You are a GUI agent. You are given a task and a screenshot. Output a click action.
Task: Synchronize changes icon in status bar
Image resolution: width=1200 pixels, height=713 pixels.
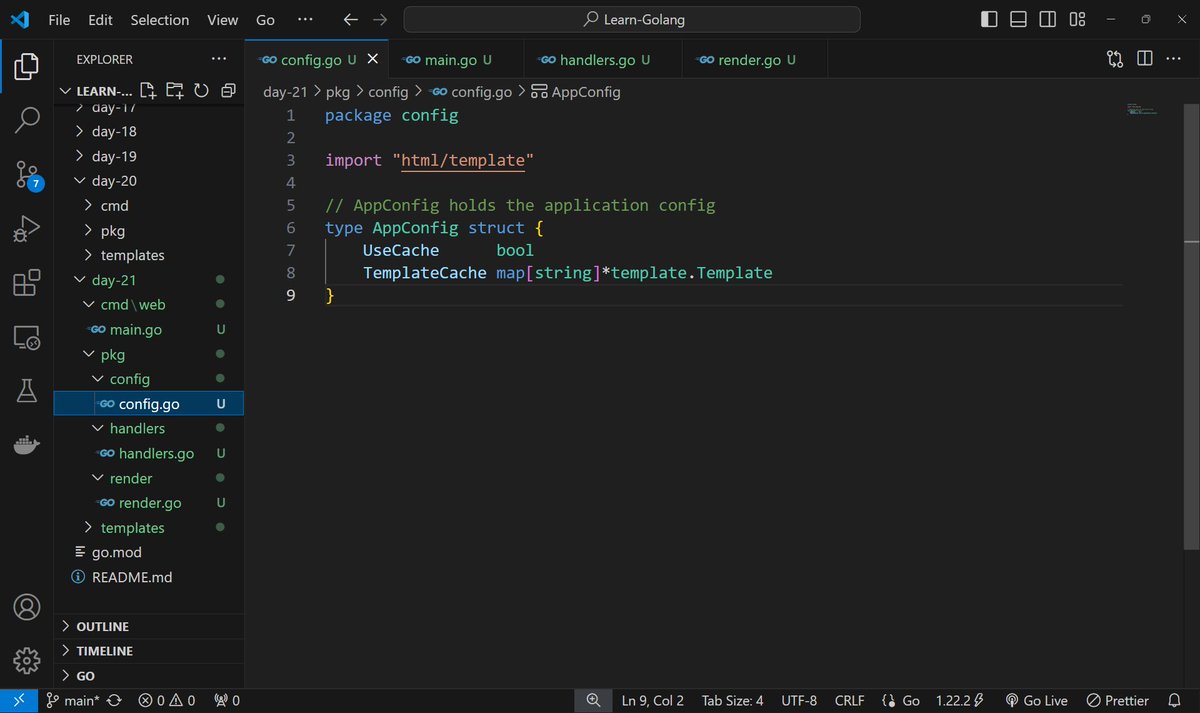pyautogui.click(x=115, y=701)
